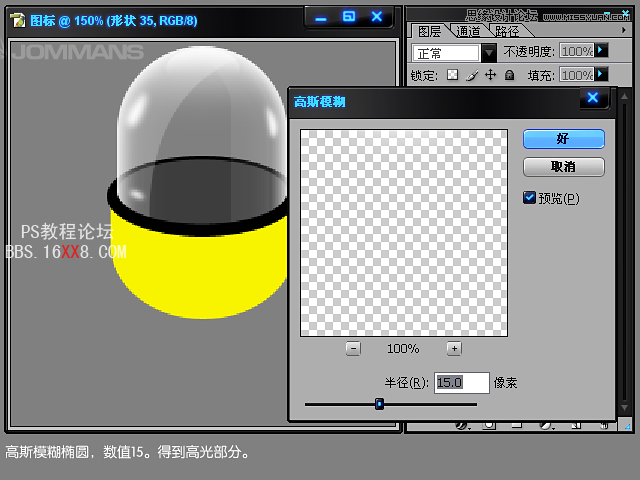Click delete layer trash icon
The height and width of the screenshot is (480, 640).
point(605,425)
